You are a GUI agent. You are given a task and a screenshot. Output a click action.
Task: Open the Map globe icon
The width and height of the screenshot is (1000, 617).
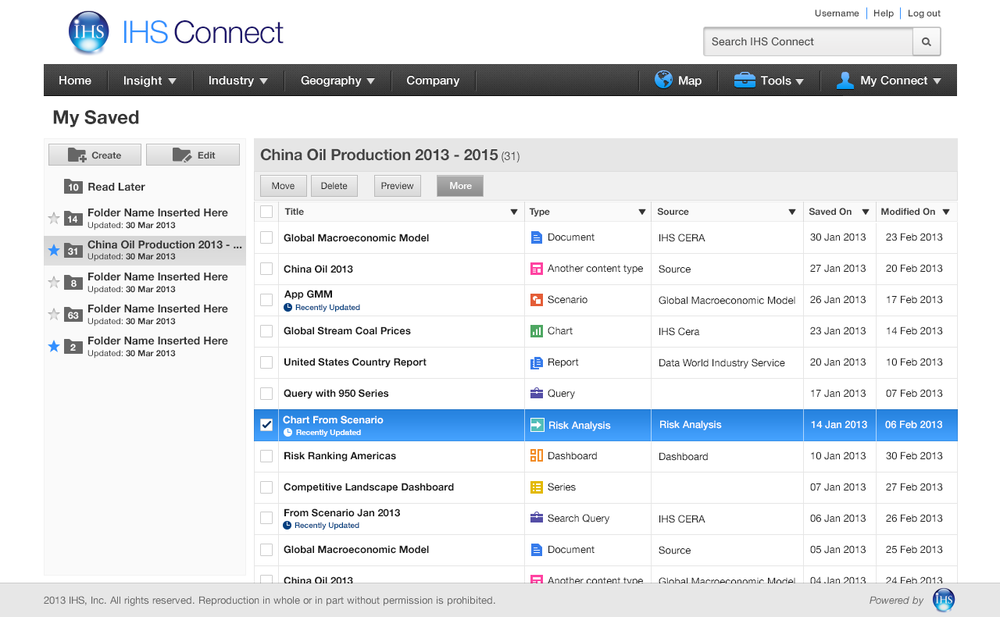pyautogui.click(x=663, y=80)
